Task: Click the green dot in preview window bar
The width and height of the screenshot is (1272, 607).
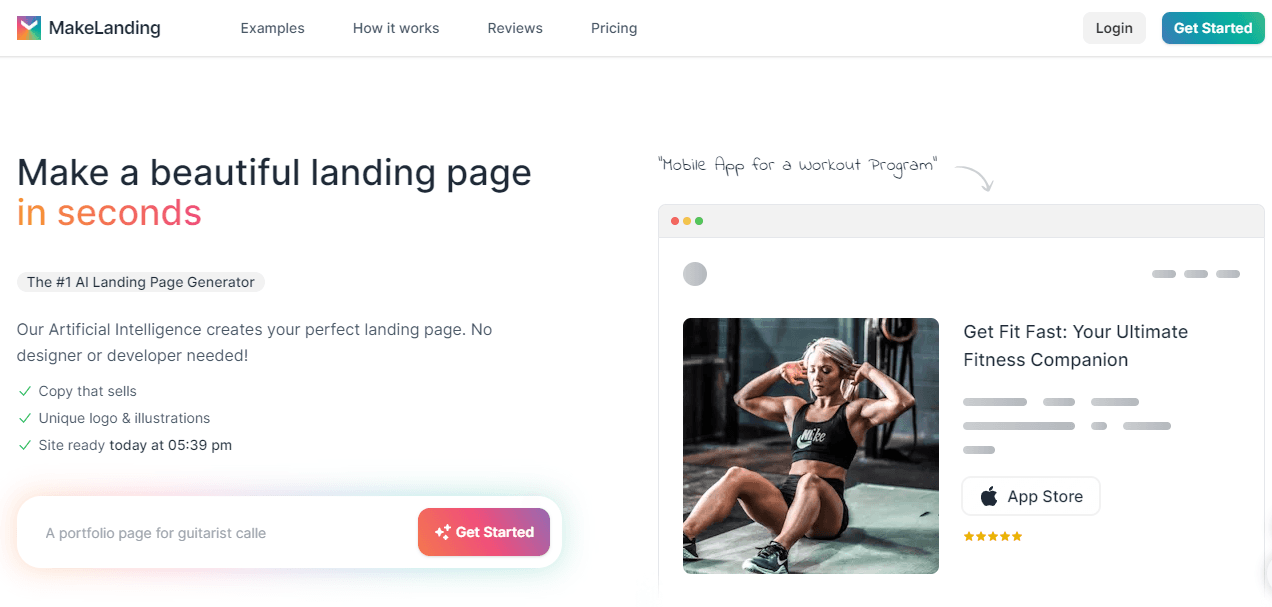Action: (699, 221)
